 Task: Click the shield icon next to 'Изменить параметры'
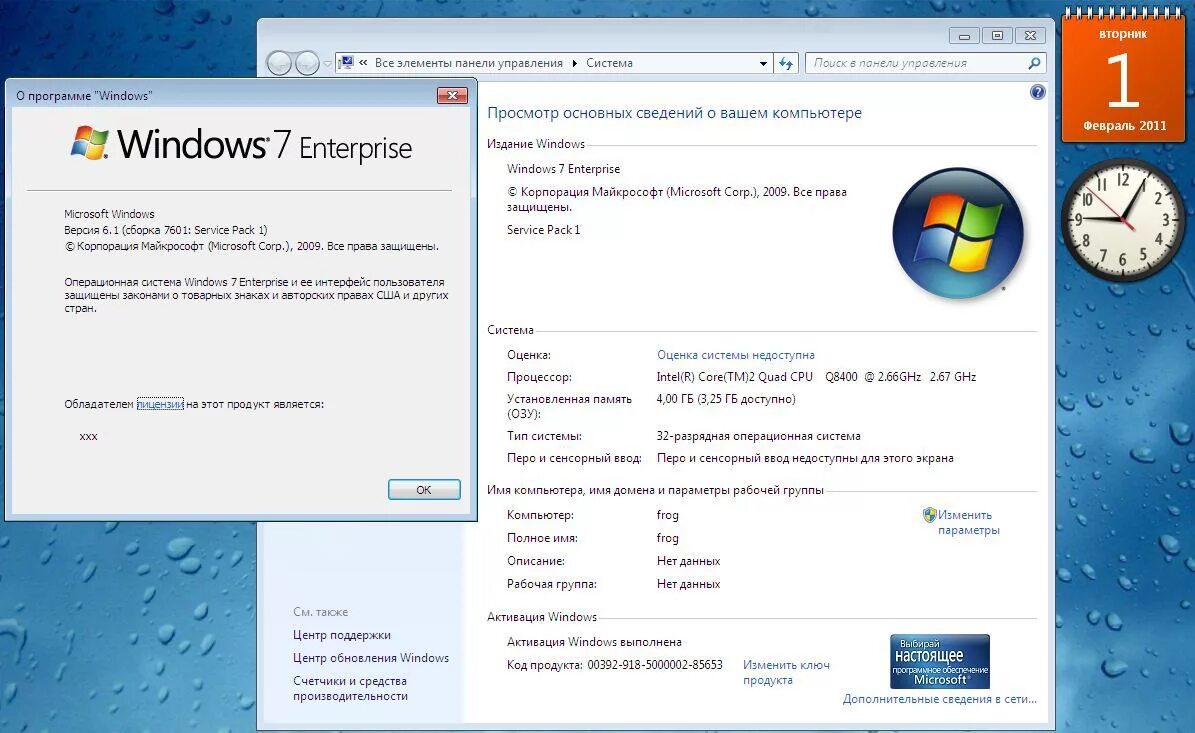point(929,515)
